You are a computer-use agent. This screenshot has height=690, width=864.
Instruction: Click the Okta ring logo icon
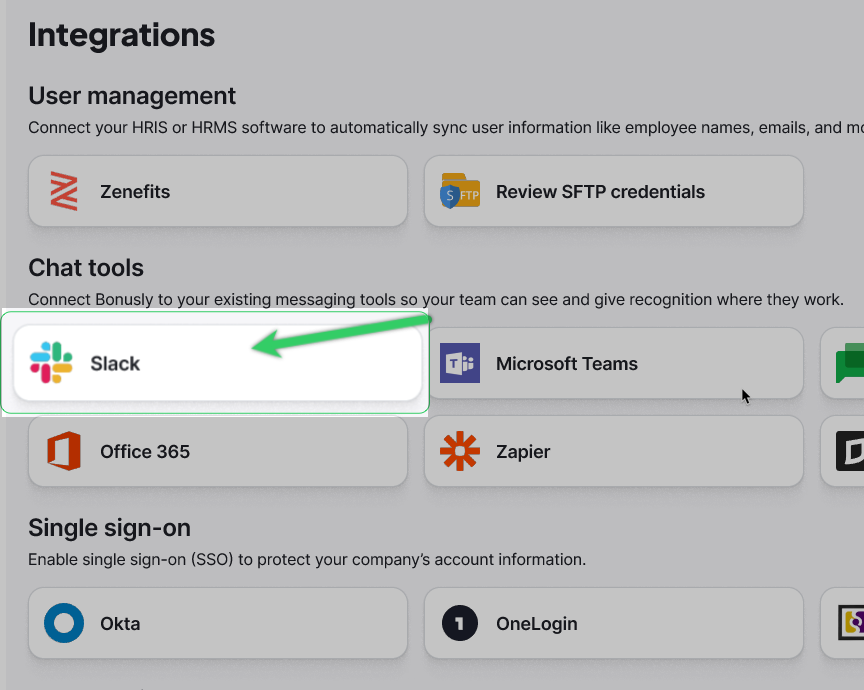coord(64,623)
